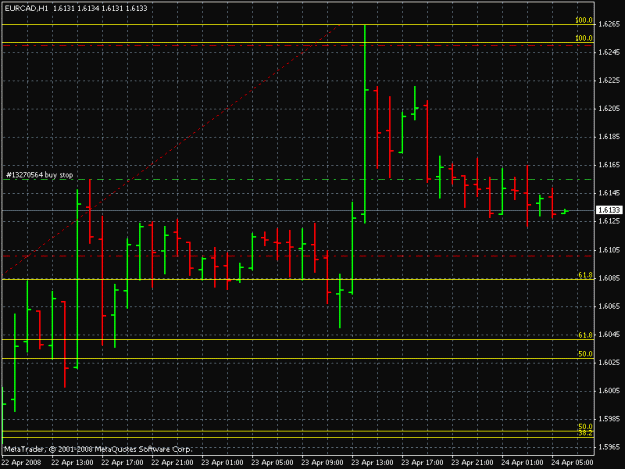Select the 38.2 Fibonacci level label

[x=586, y=433]
